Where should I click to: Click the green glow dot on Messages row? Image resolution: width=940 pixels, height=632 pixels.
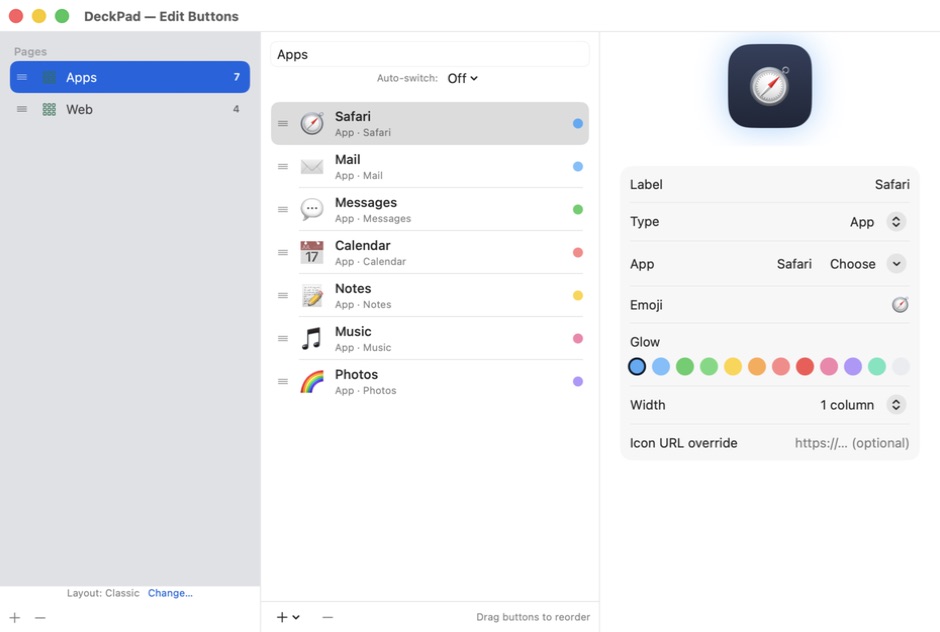(x=578, y=209)
